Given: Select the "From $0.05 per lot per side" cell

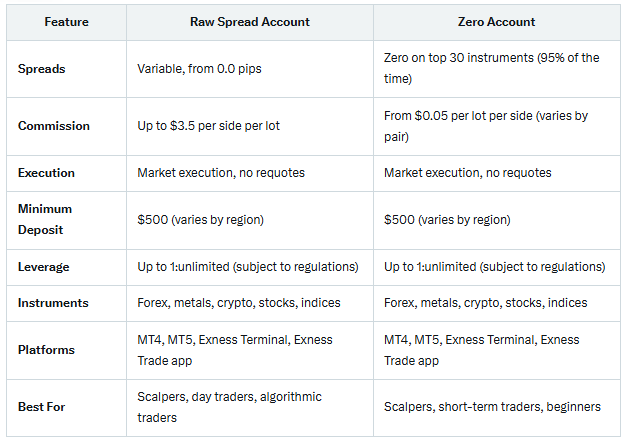Looking at the screenshot, I should point(486,125).
